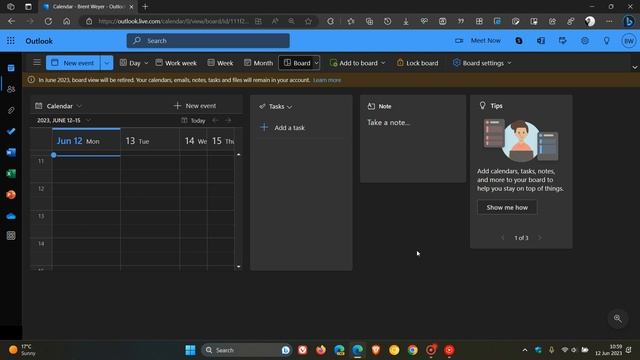Expand the Calendar card dropdown
640x360 pixels.
click(79, 106)
